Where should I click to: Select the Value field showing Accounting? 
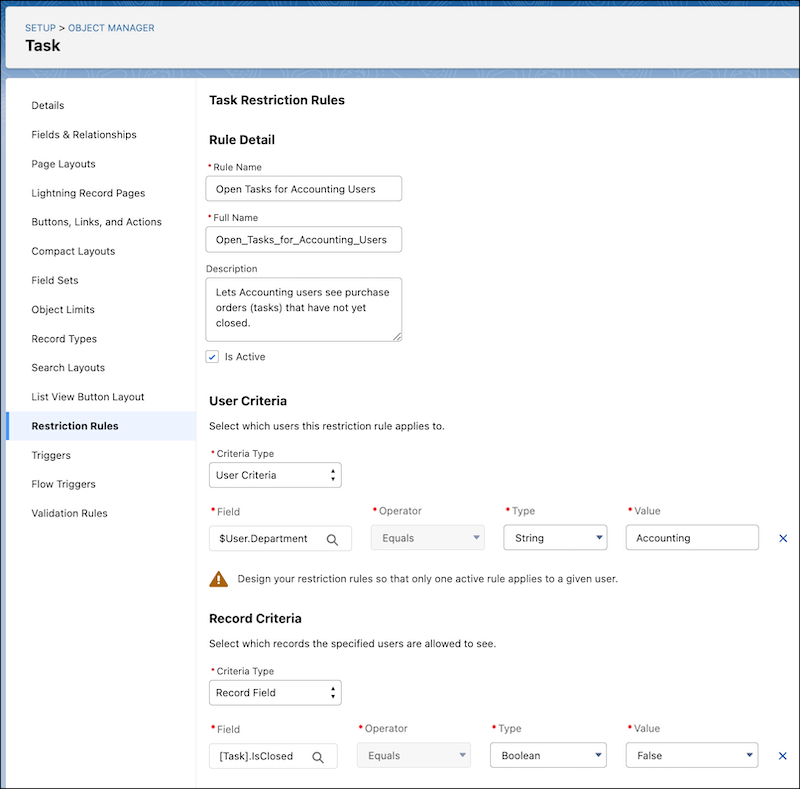click(x=692, y=538)
